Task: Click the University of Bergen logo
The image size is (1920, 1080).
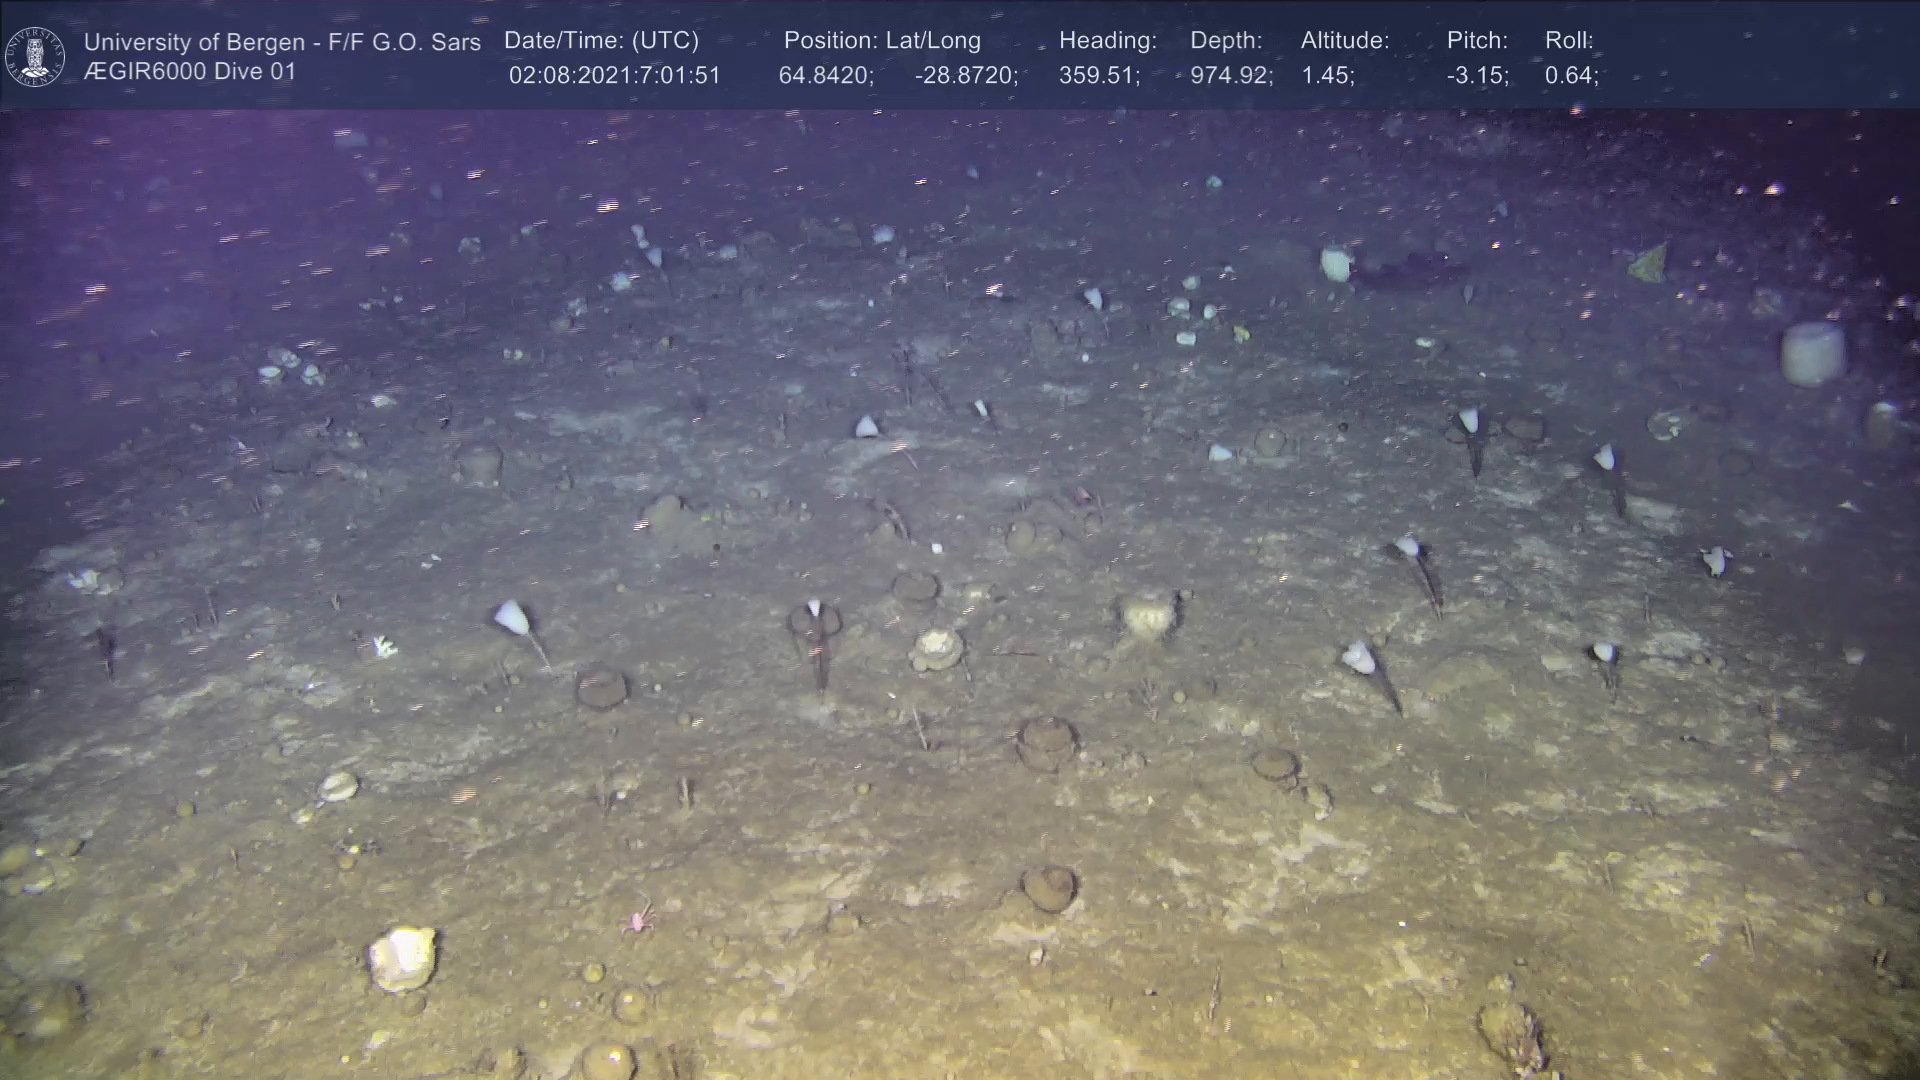Action: [x=36, y=56]
